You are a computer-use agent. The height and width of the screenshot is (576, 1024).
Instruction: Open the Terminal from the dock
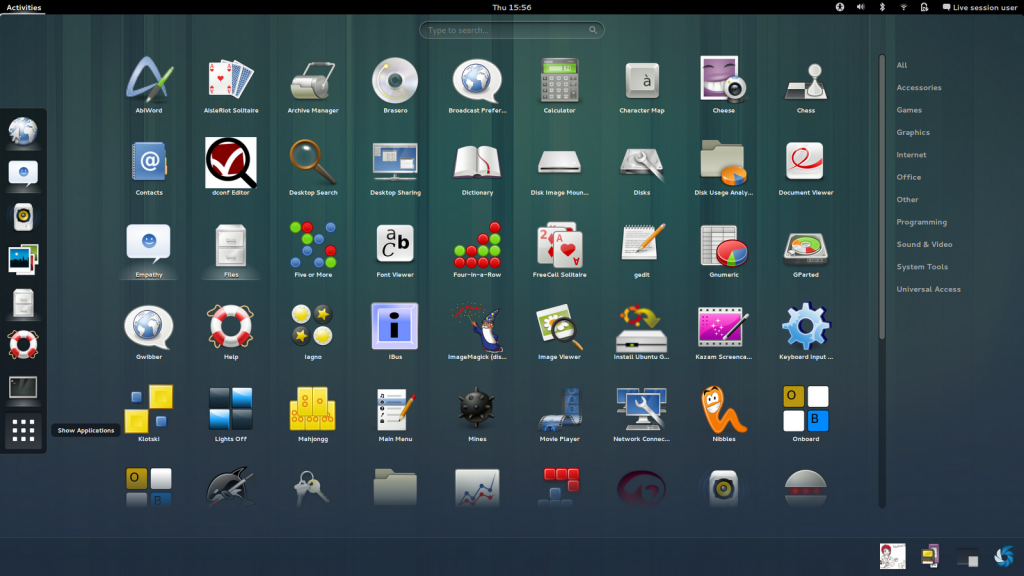tap(23, 387)
